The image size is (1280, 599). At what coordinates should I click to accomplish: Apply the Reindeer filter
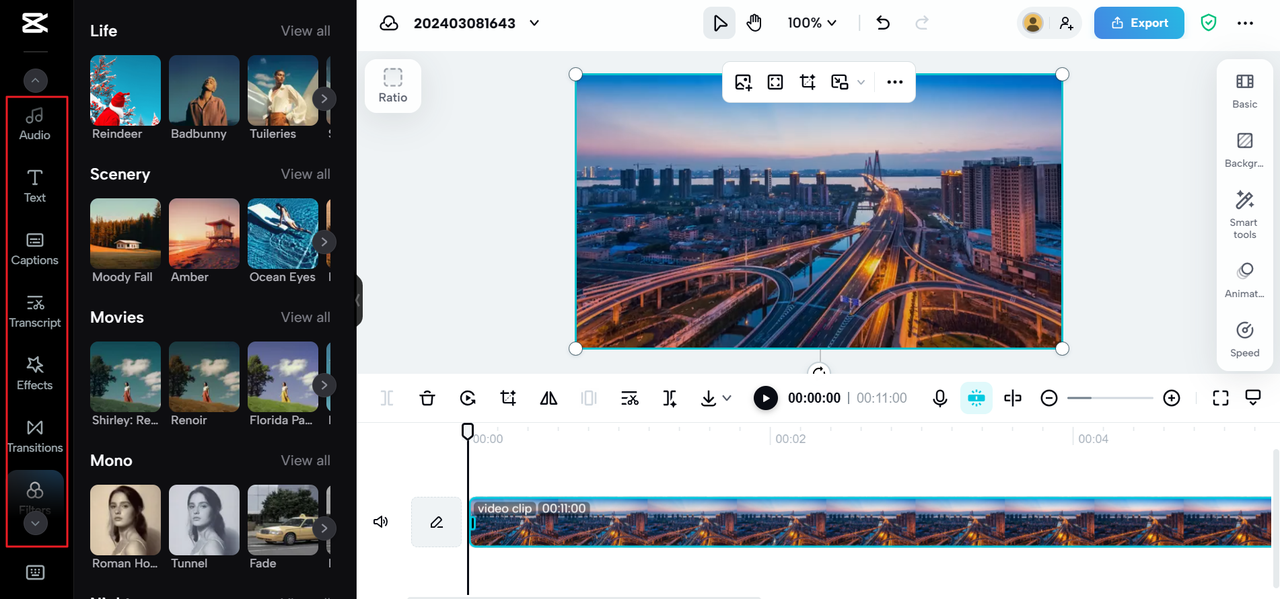[x=125, y=98]
